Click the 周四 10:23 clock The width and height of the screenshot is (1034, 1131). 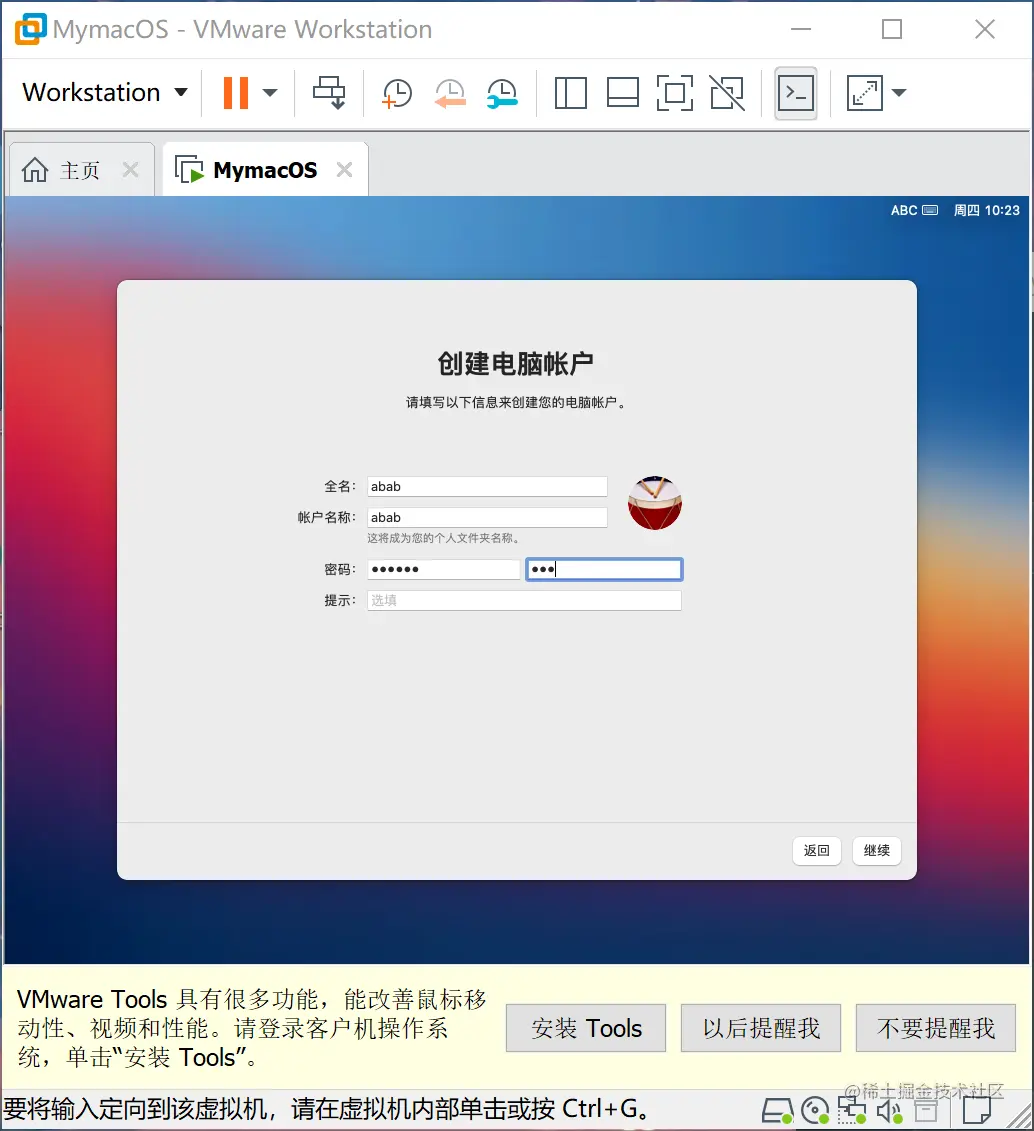point(986,210)
